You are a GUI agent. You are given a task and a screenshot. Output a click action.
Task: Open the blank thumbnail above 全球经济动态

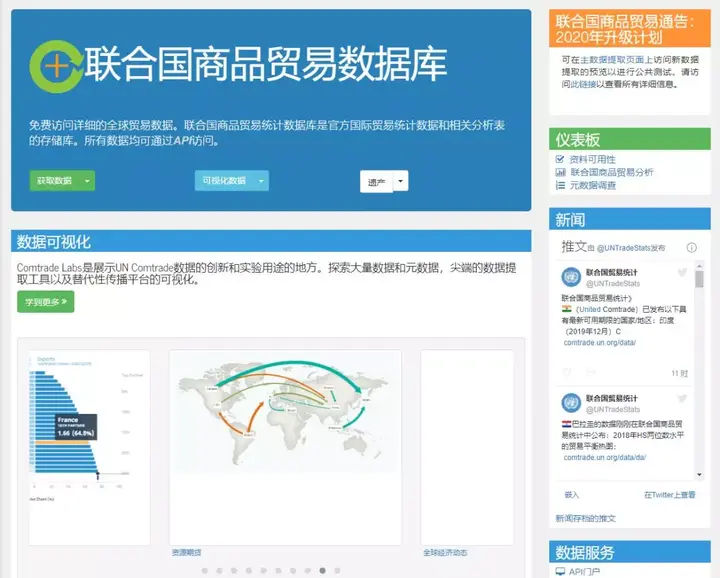coord(467,448)
